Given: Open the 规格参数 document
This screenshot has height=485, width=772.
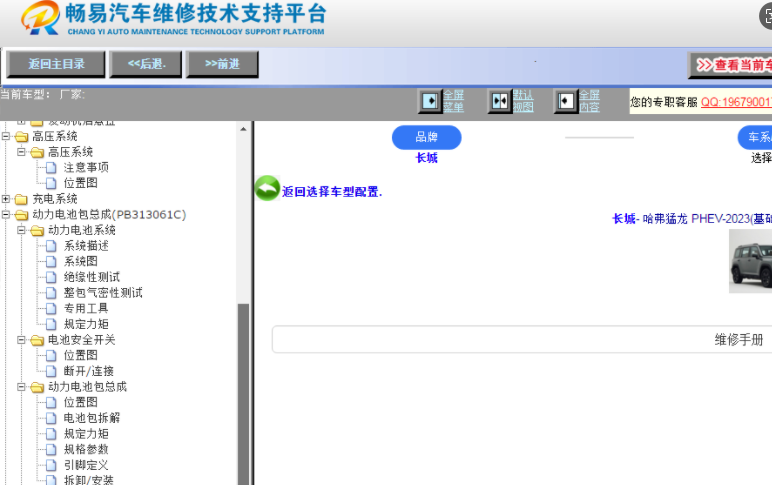Looking at the screenshot, I should click(x=86, y=450).
